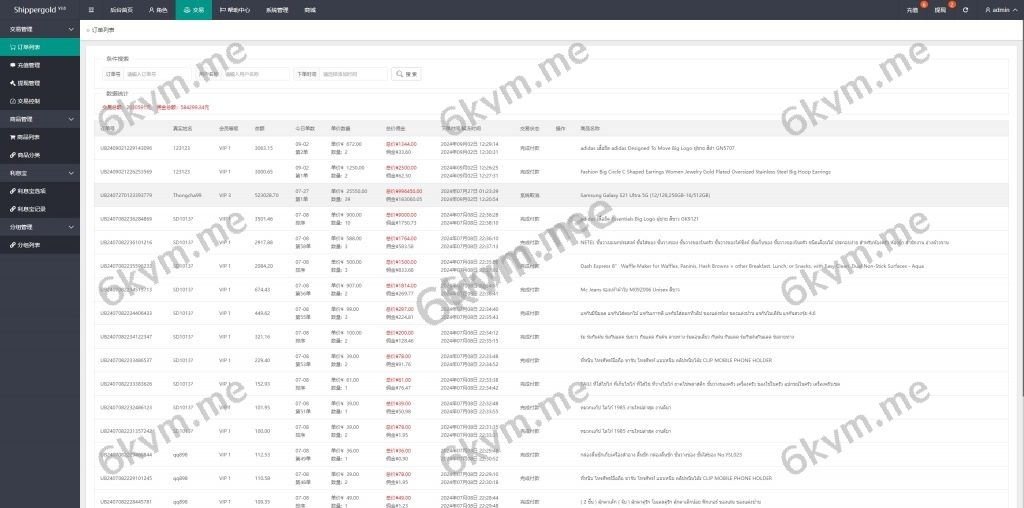Open 充值管理 in the sidebar
1024x508 pixels.
click(x=28, y=65)
